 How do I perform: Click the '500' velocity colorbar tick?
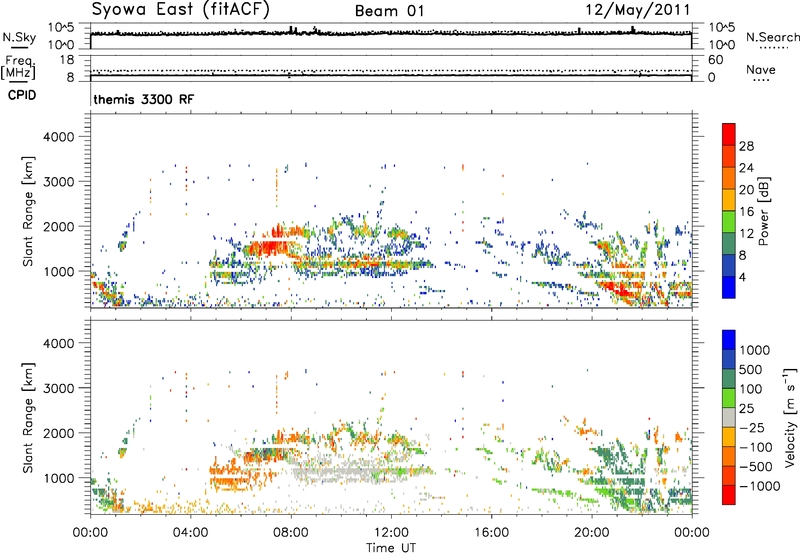tap(751, 370)
